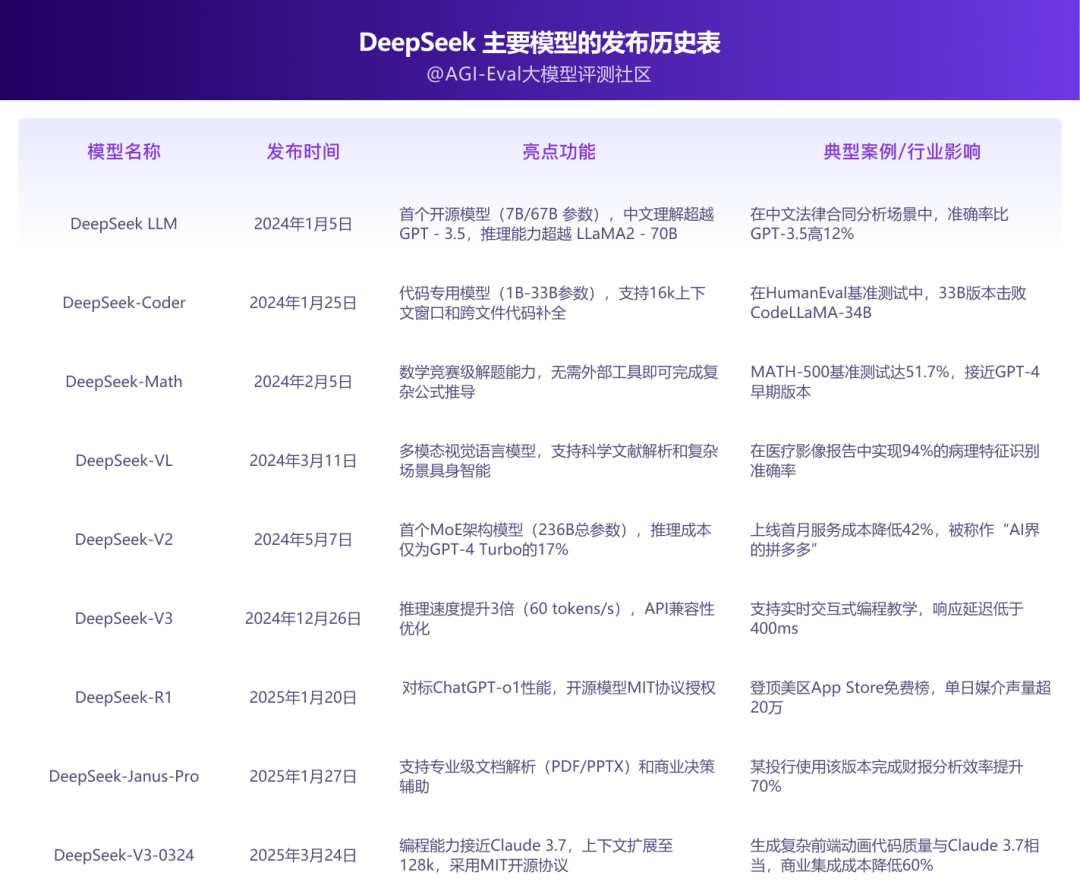Click feature text '编程能力接近Claude 3.7'

click(483, 846)
